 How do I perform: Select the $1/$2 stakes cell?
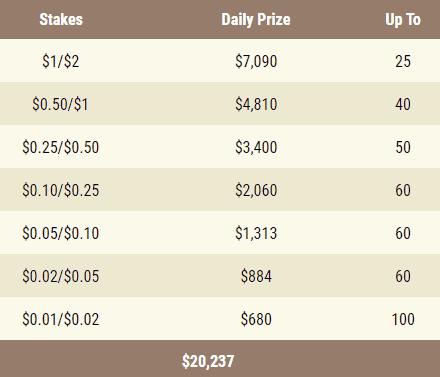click(61, 61)
